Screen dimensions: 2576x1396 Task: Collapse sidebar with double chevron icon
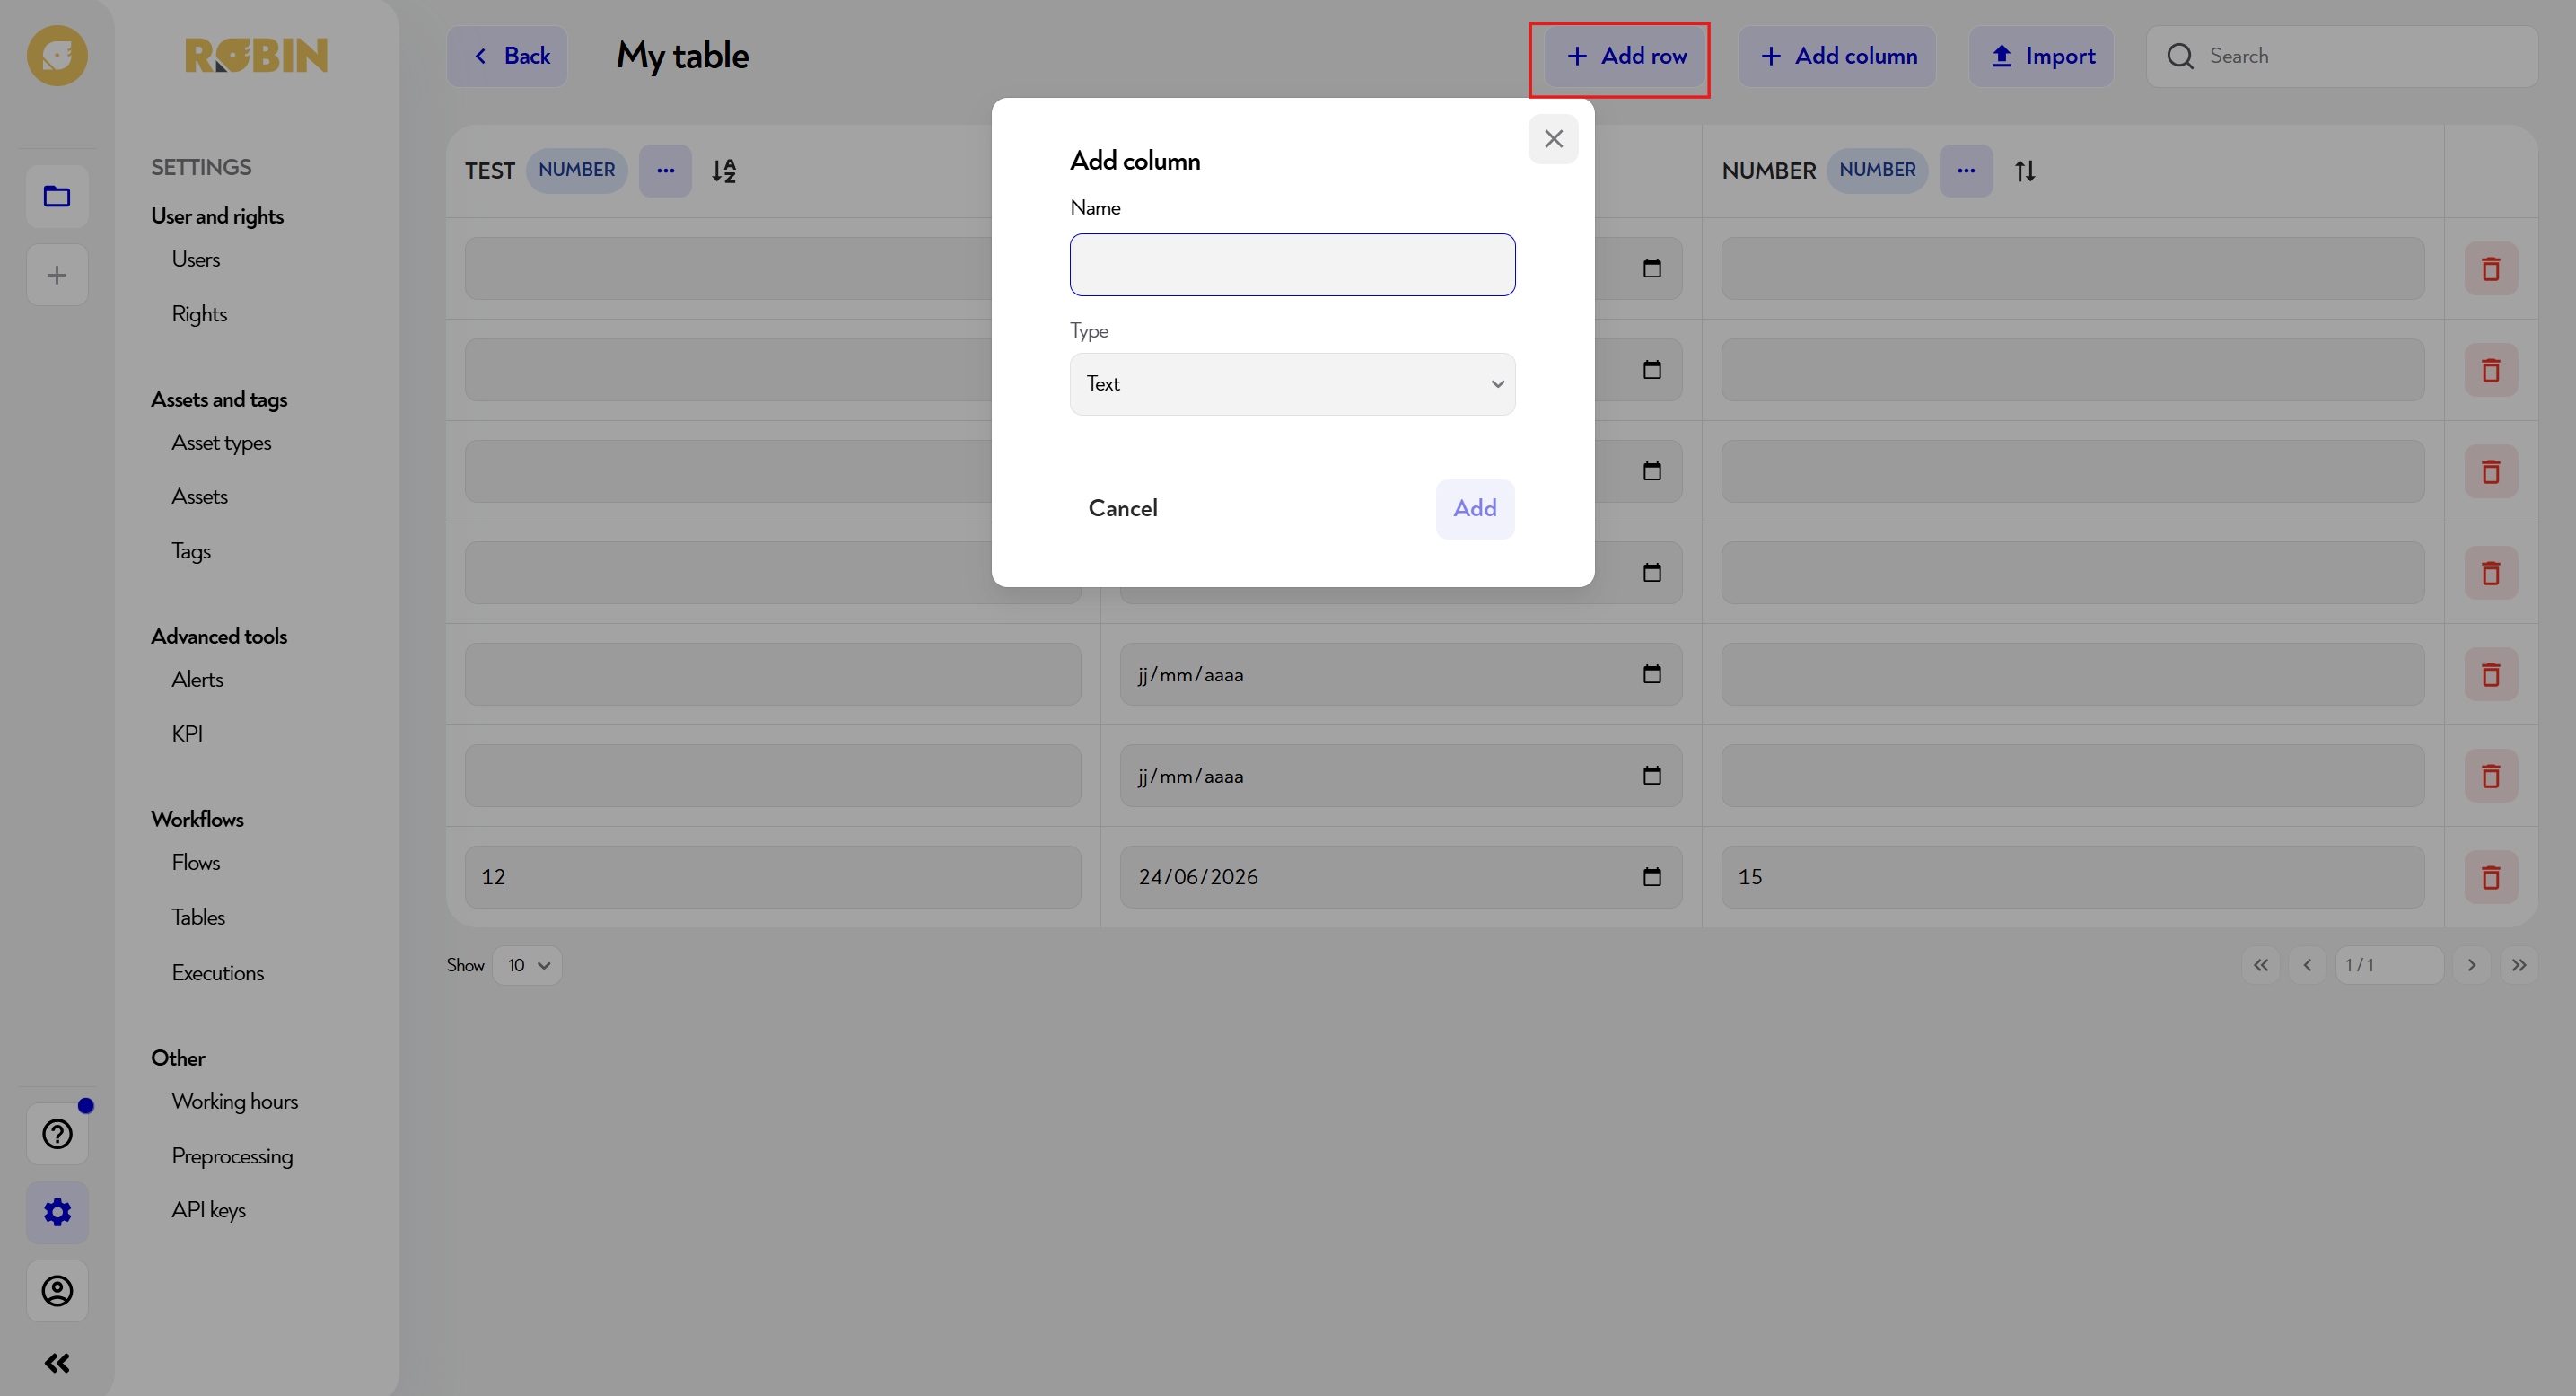57,1363
